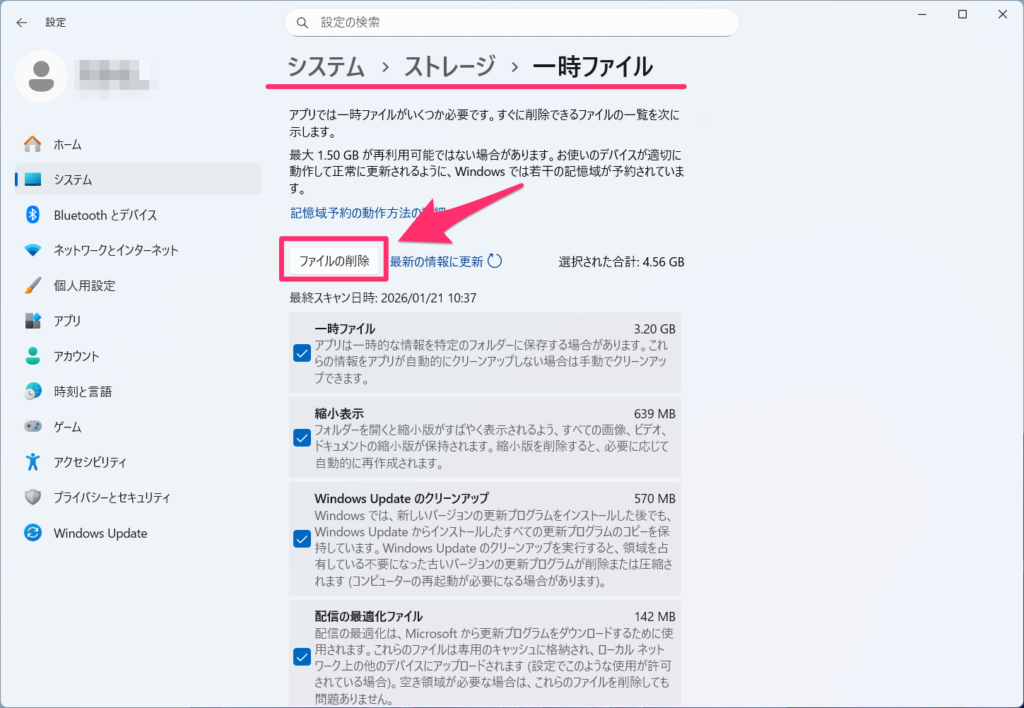The width and height of the screenshot is (1024, 708).
Task: Click the 設定の検索 search box
Action: click(x=512, y=22)
